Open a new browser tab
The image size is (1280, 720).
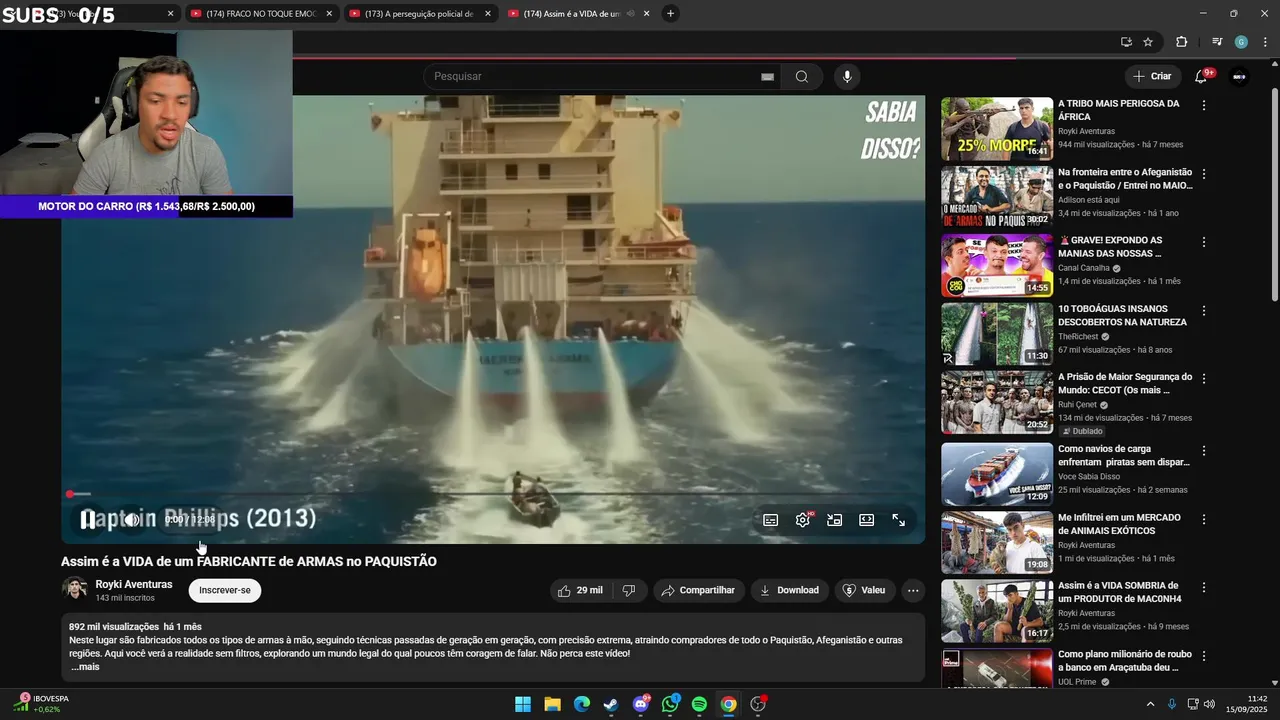pyautogui.click(x=671, y=14)
